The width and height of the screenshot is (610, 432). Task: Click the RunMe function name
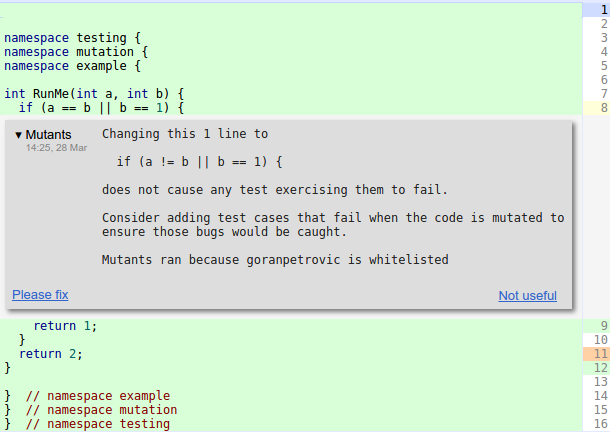[51, 94]
